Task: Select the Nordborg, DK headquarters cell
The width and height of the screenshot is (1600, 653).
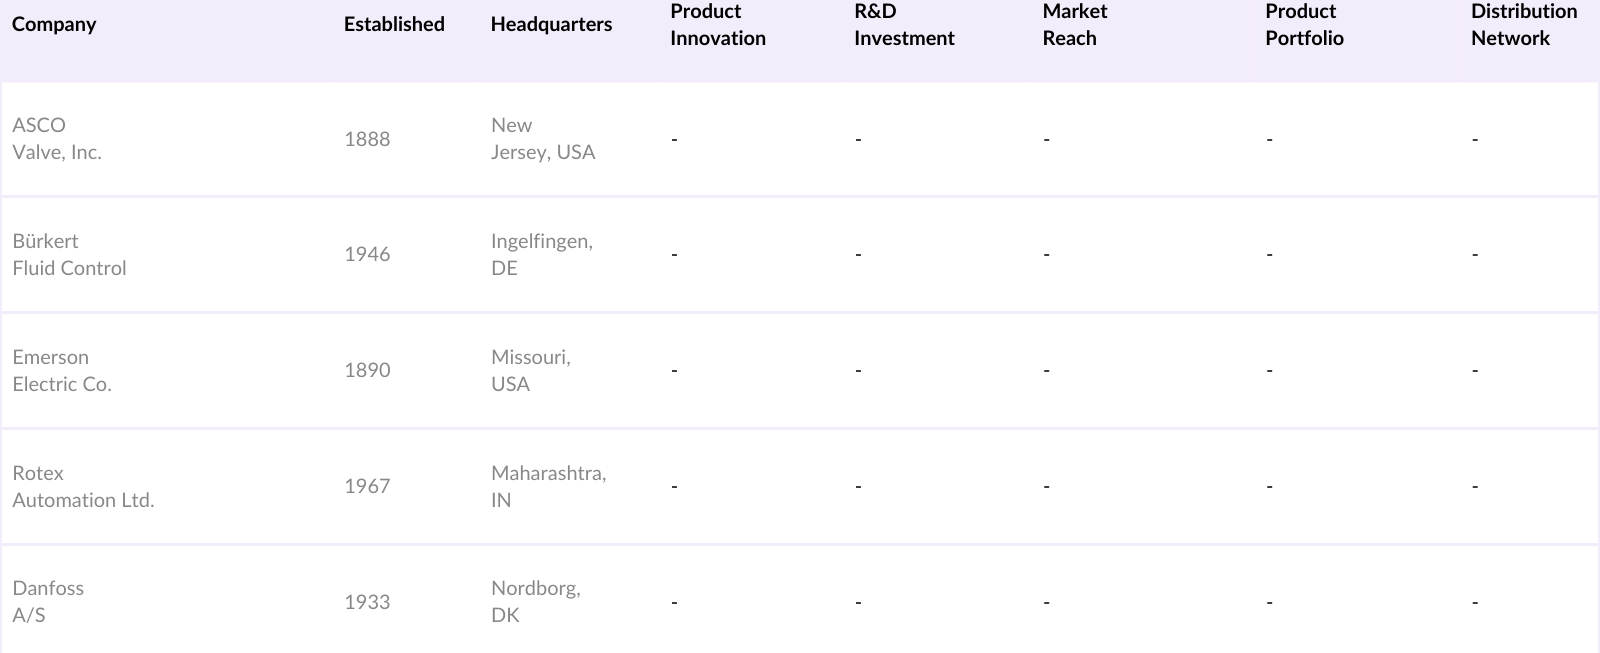Action: coord(535,602)
